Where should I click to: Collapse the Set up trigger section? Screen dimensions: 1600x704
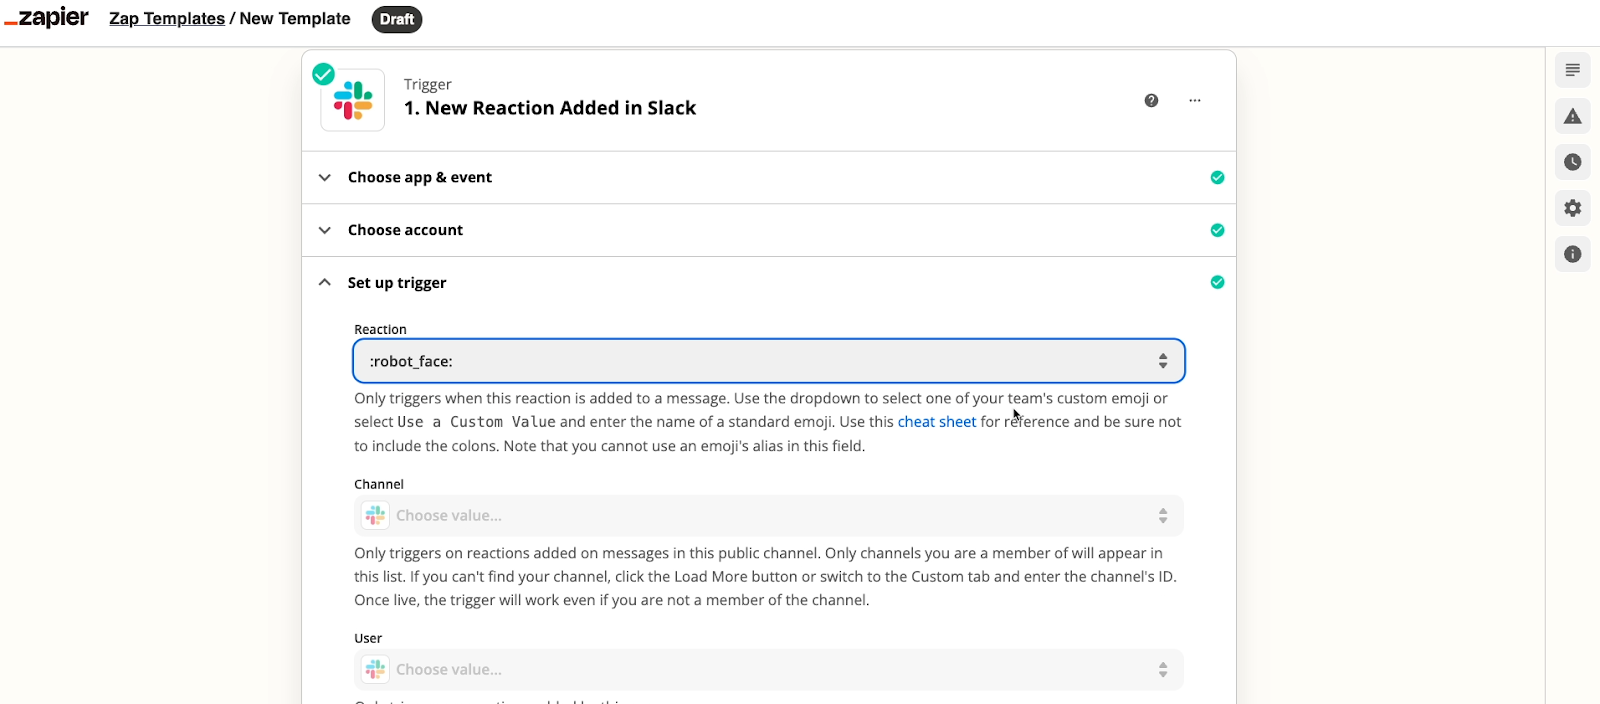pos(768,282)
